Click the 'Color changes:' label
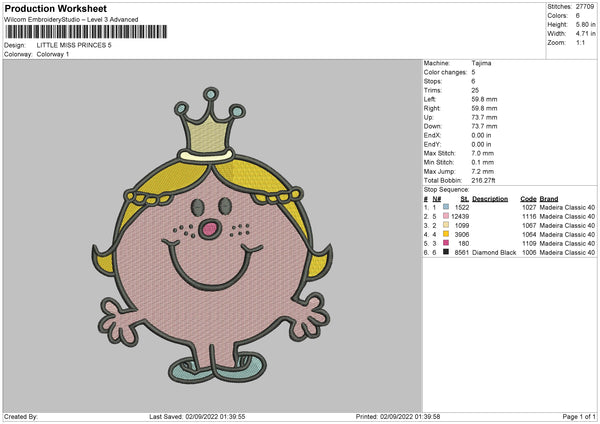The width and height of the screenshot is (600, 424). coord(445,72)
